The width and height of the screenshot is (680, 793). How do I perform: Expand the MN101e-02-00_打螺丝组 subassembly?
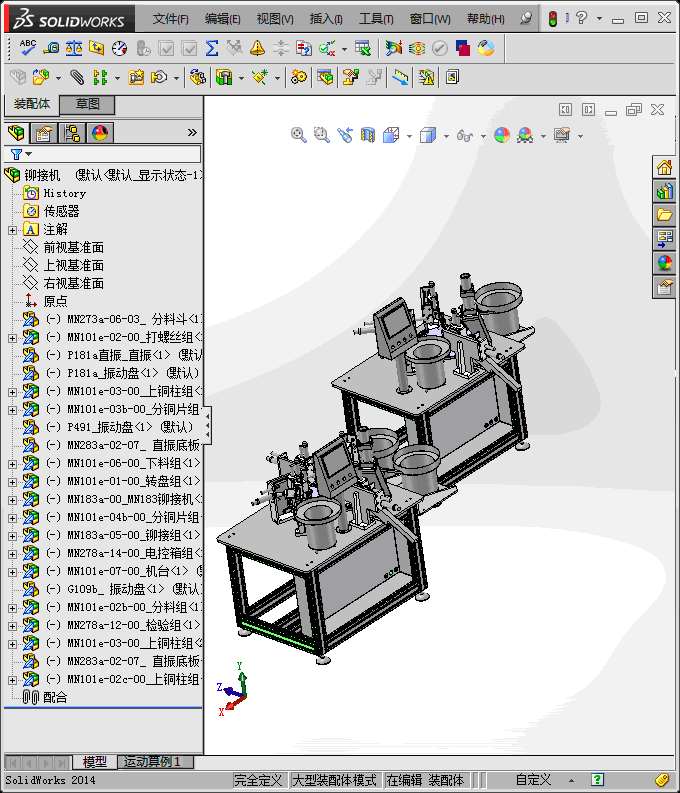13,338
